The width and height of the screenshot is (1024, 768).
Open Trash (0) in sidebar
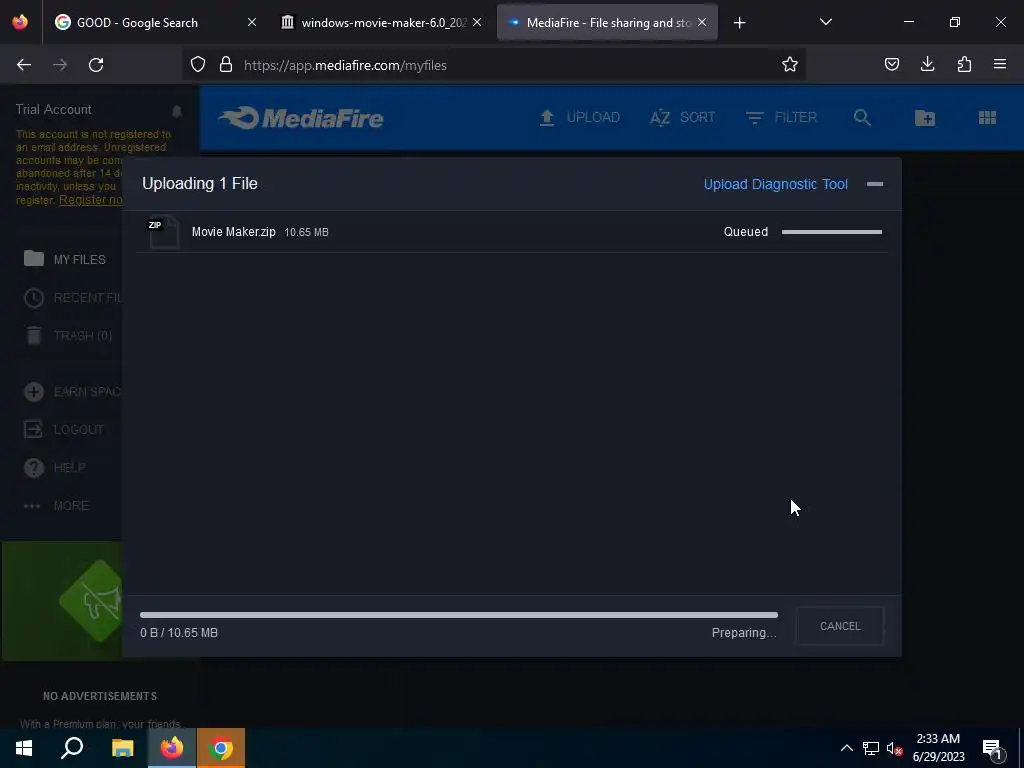68,336
